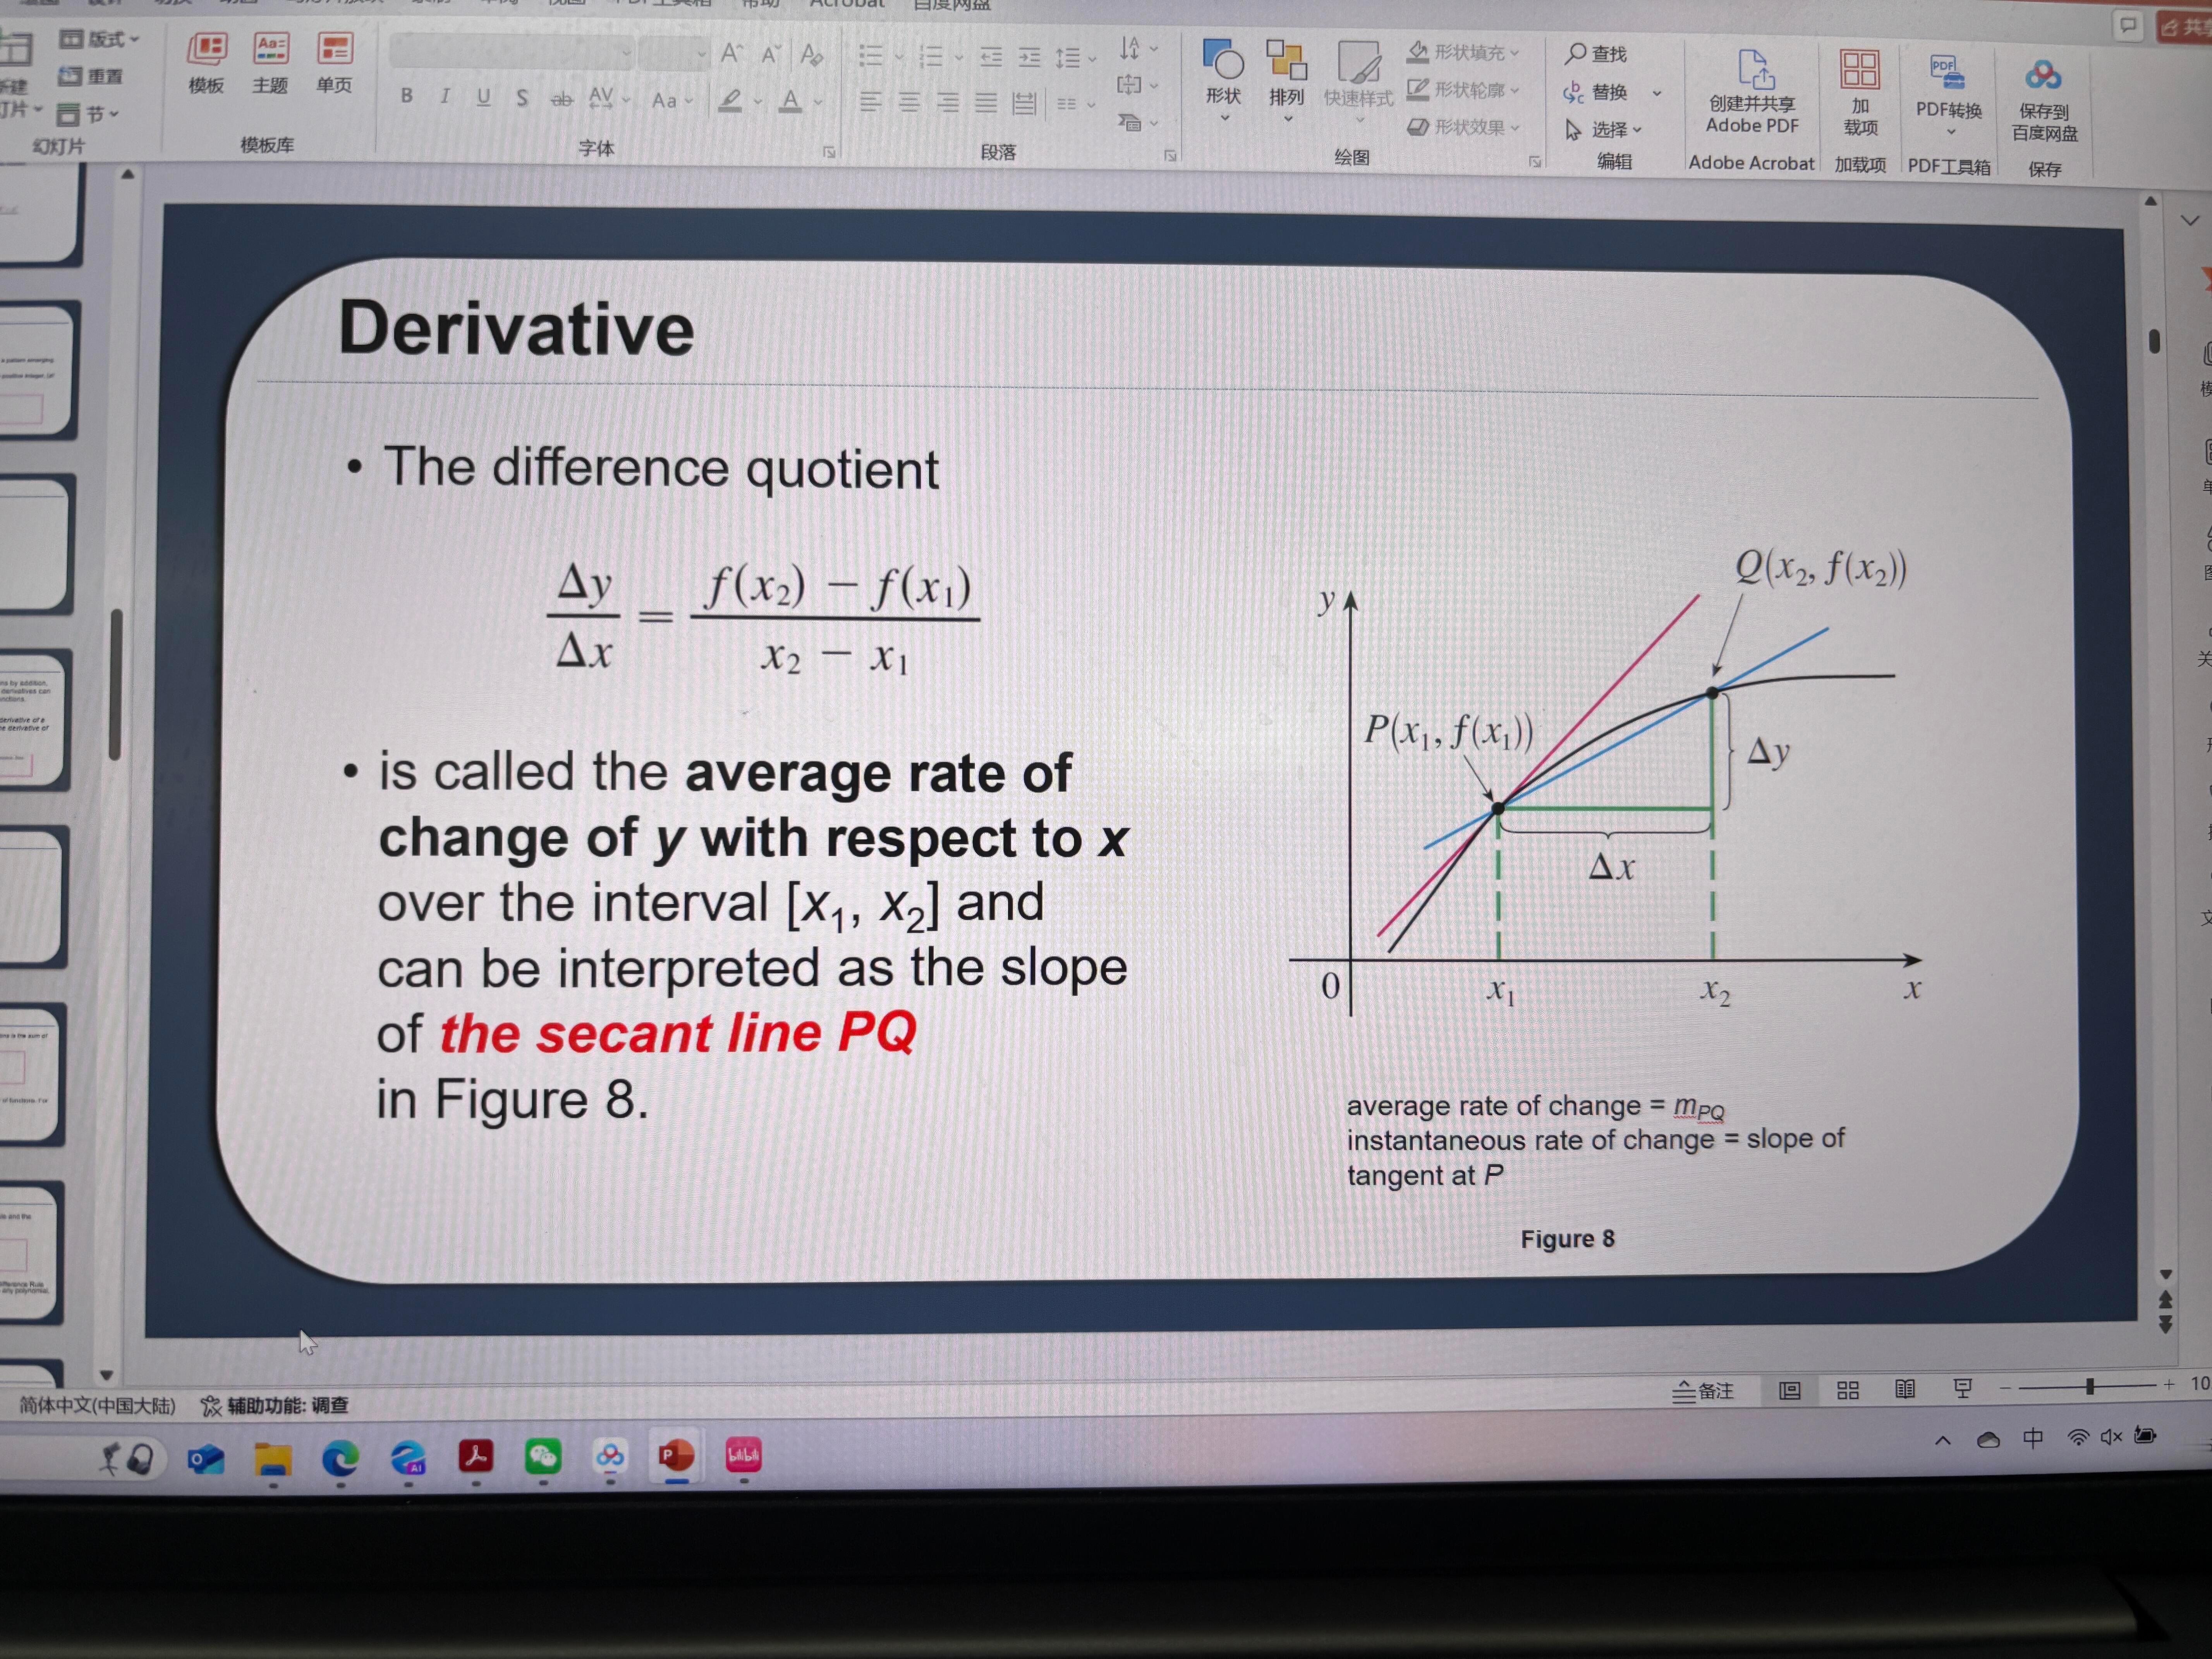Screen dimensions: 2212x1659
Task: Open WeChat from the taskbar
Action: pyautogui.click(x=543, y=1457)
